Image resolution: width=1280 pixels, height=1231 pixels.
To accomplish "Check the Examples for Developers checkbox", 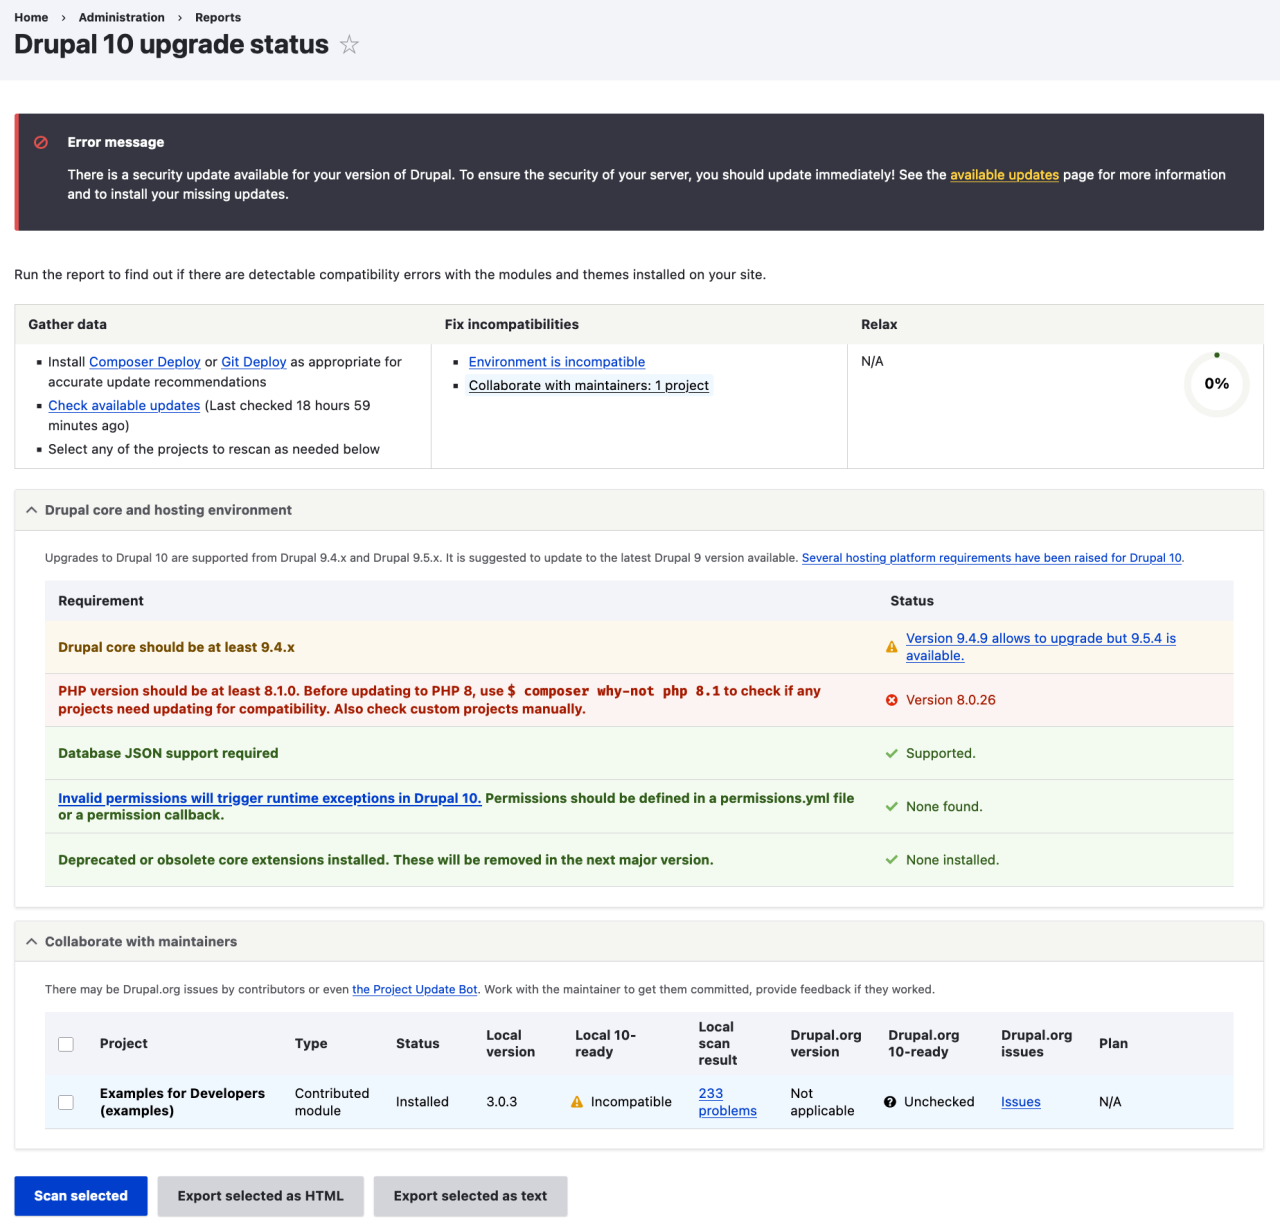I will coord(66,1102).
